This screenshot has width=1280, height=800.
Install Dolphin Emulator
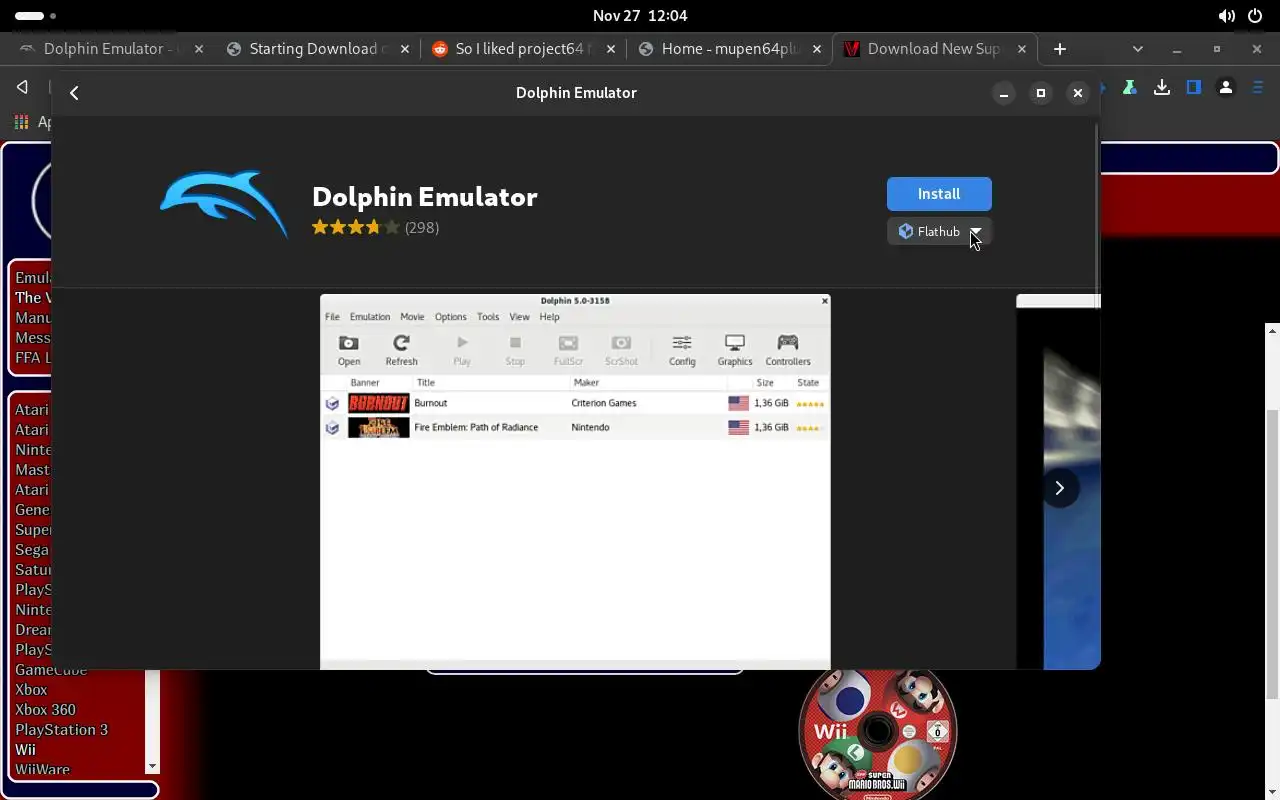point(939,194)
